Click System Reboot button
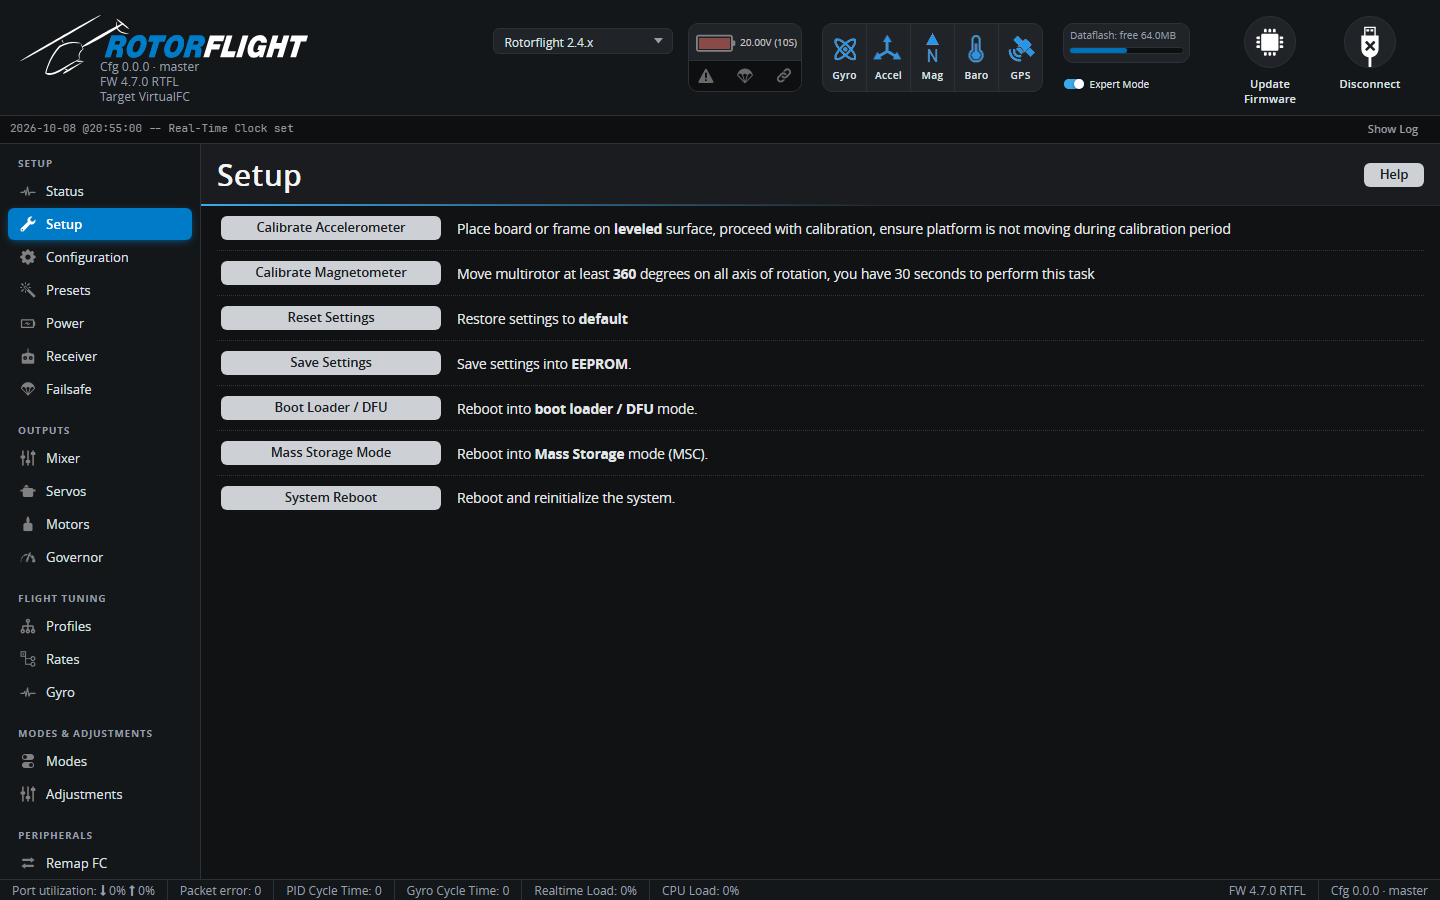The width and height of the screenshot is (1440, 900). 331,498
